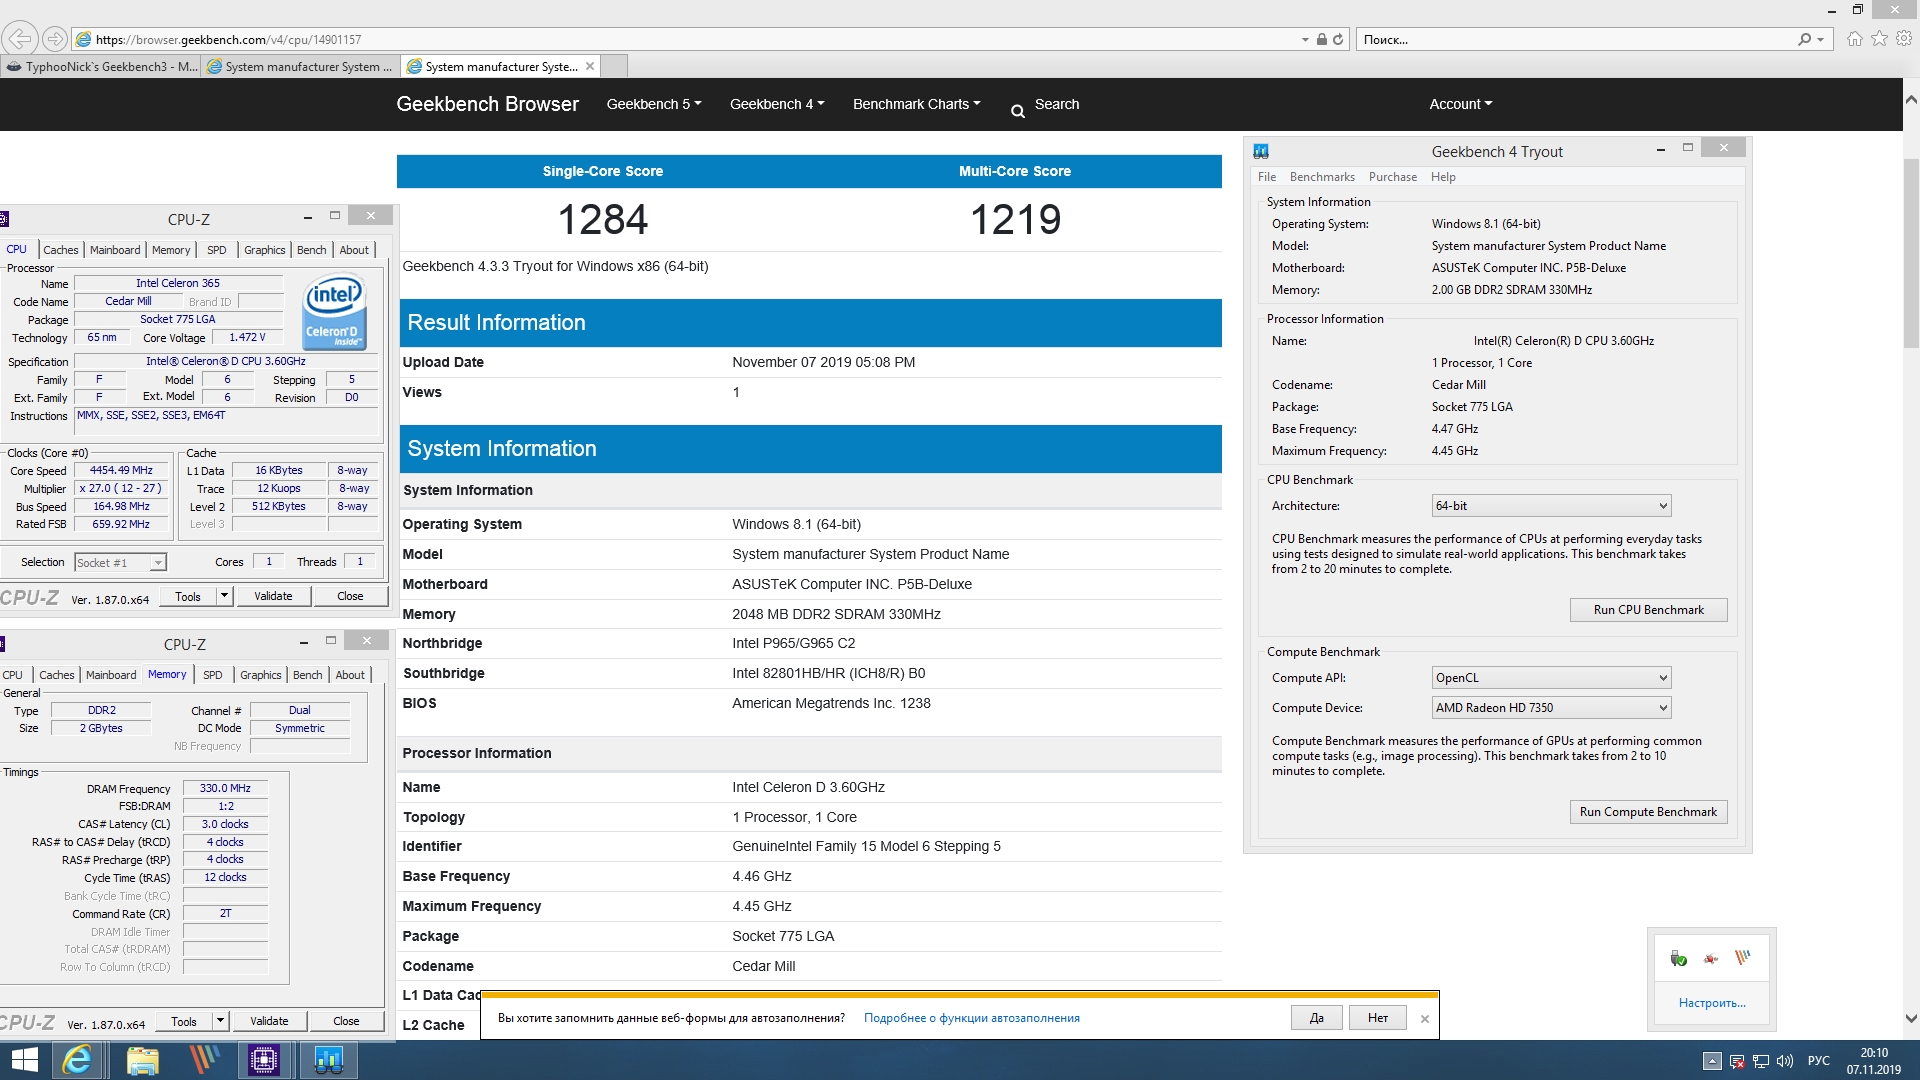Open the browser home page icon

1855,39
